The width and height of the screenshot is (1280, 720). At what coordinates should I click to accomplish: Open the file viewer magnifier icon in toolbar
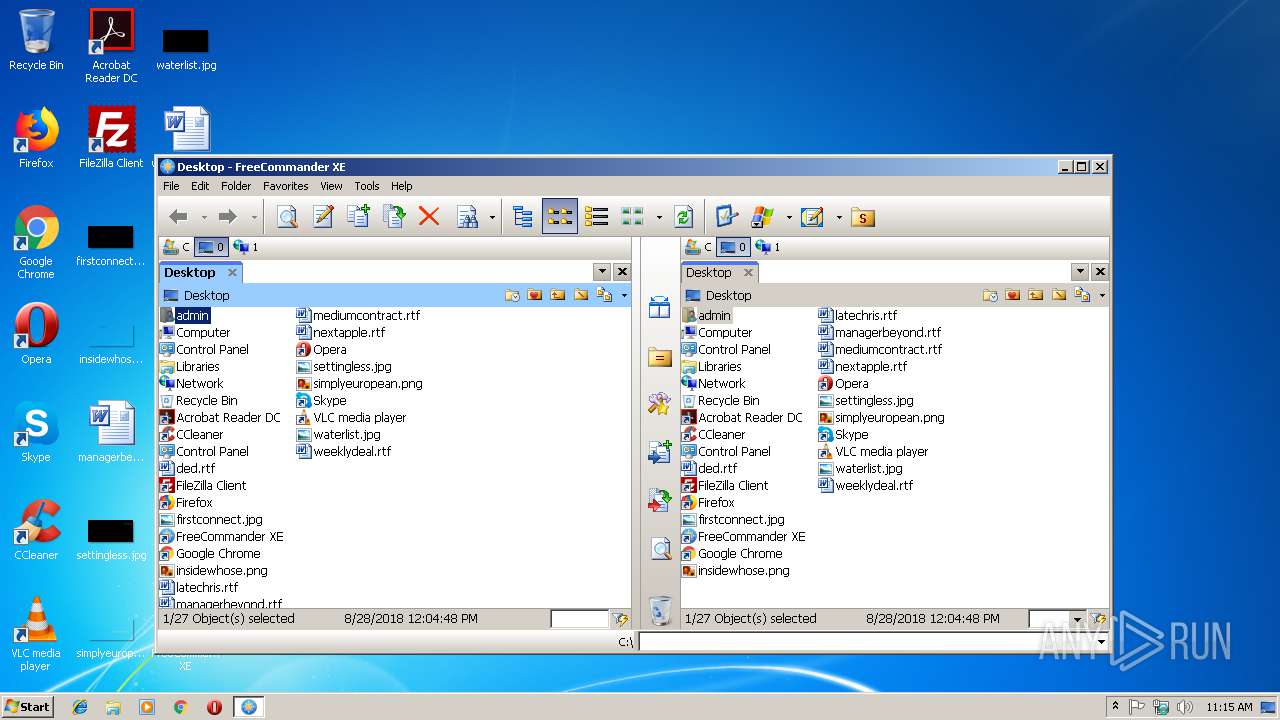[x=287, y=217]
